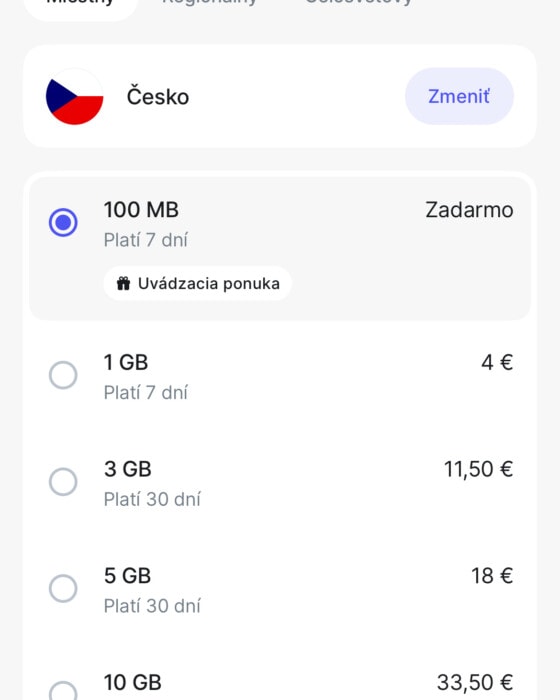Screen dimensions: 560x700
Task: Click the 18 € price
Action: pos(492,576)
